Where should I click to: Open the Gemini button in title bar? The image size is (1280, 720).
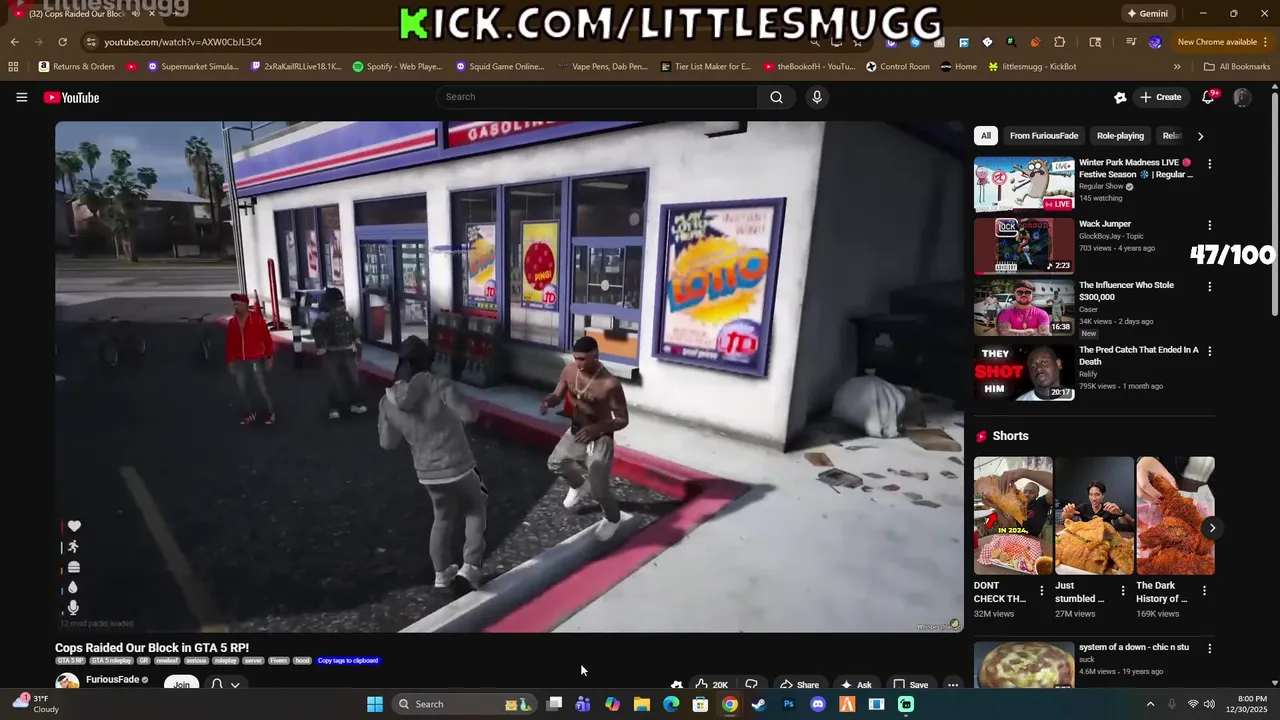point(1147,14)
